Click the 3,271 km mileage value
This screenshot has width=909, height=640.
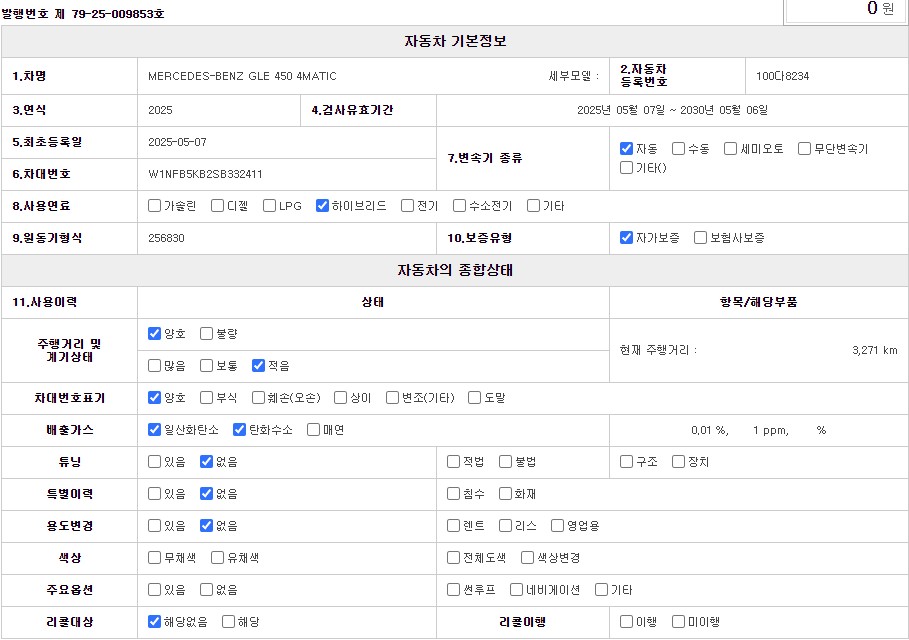pyautogui.click(x=873, y=350)
